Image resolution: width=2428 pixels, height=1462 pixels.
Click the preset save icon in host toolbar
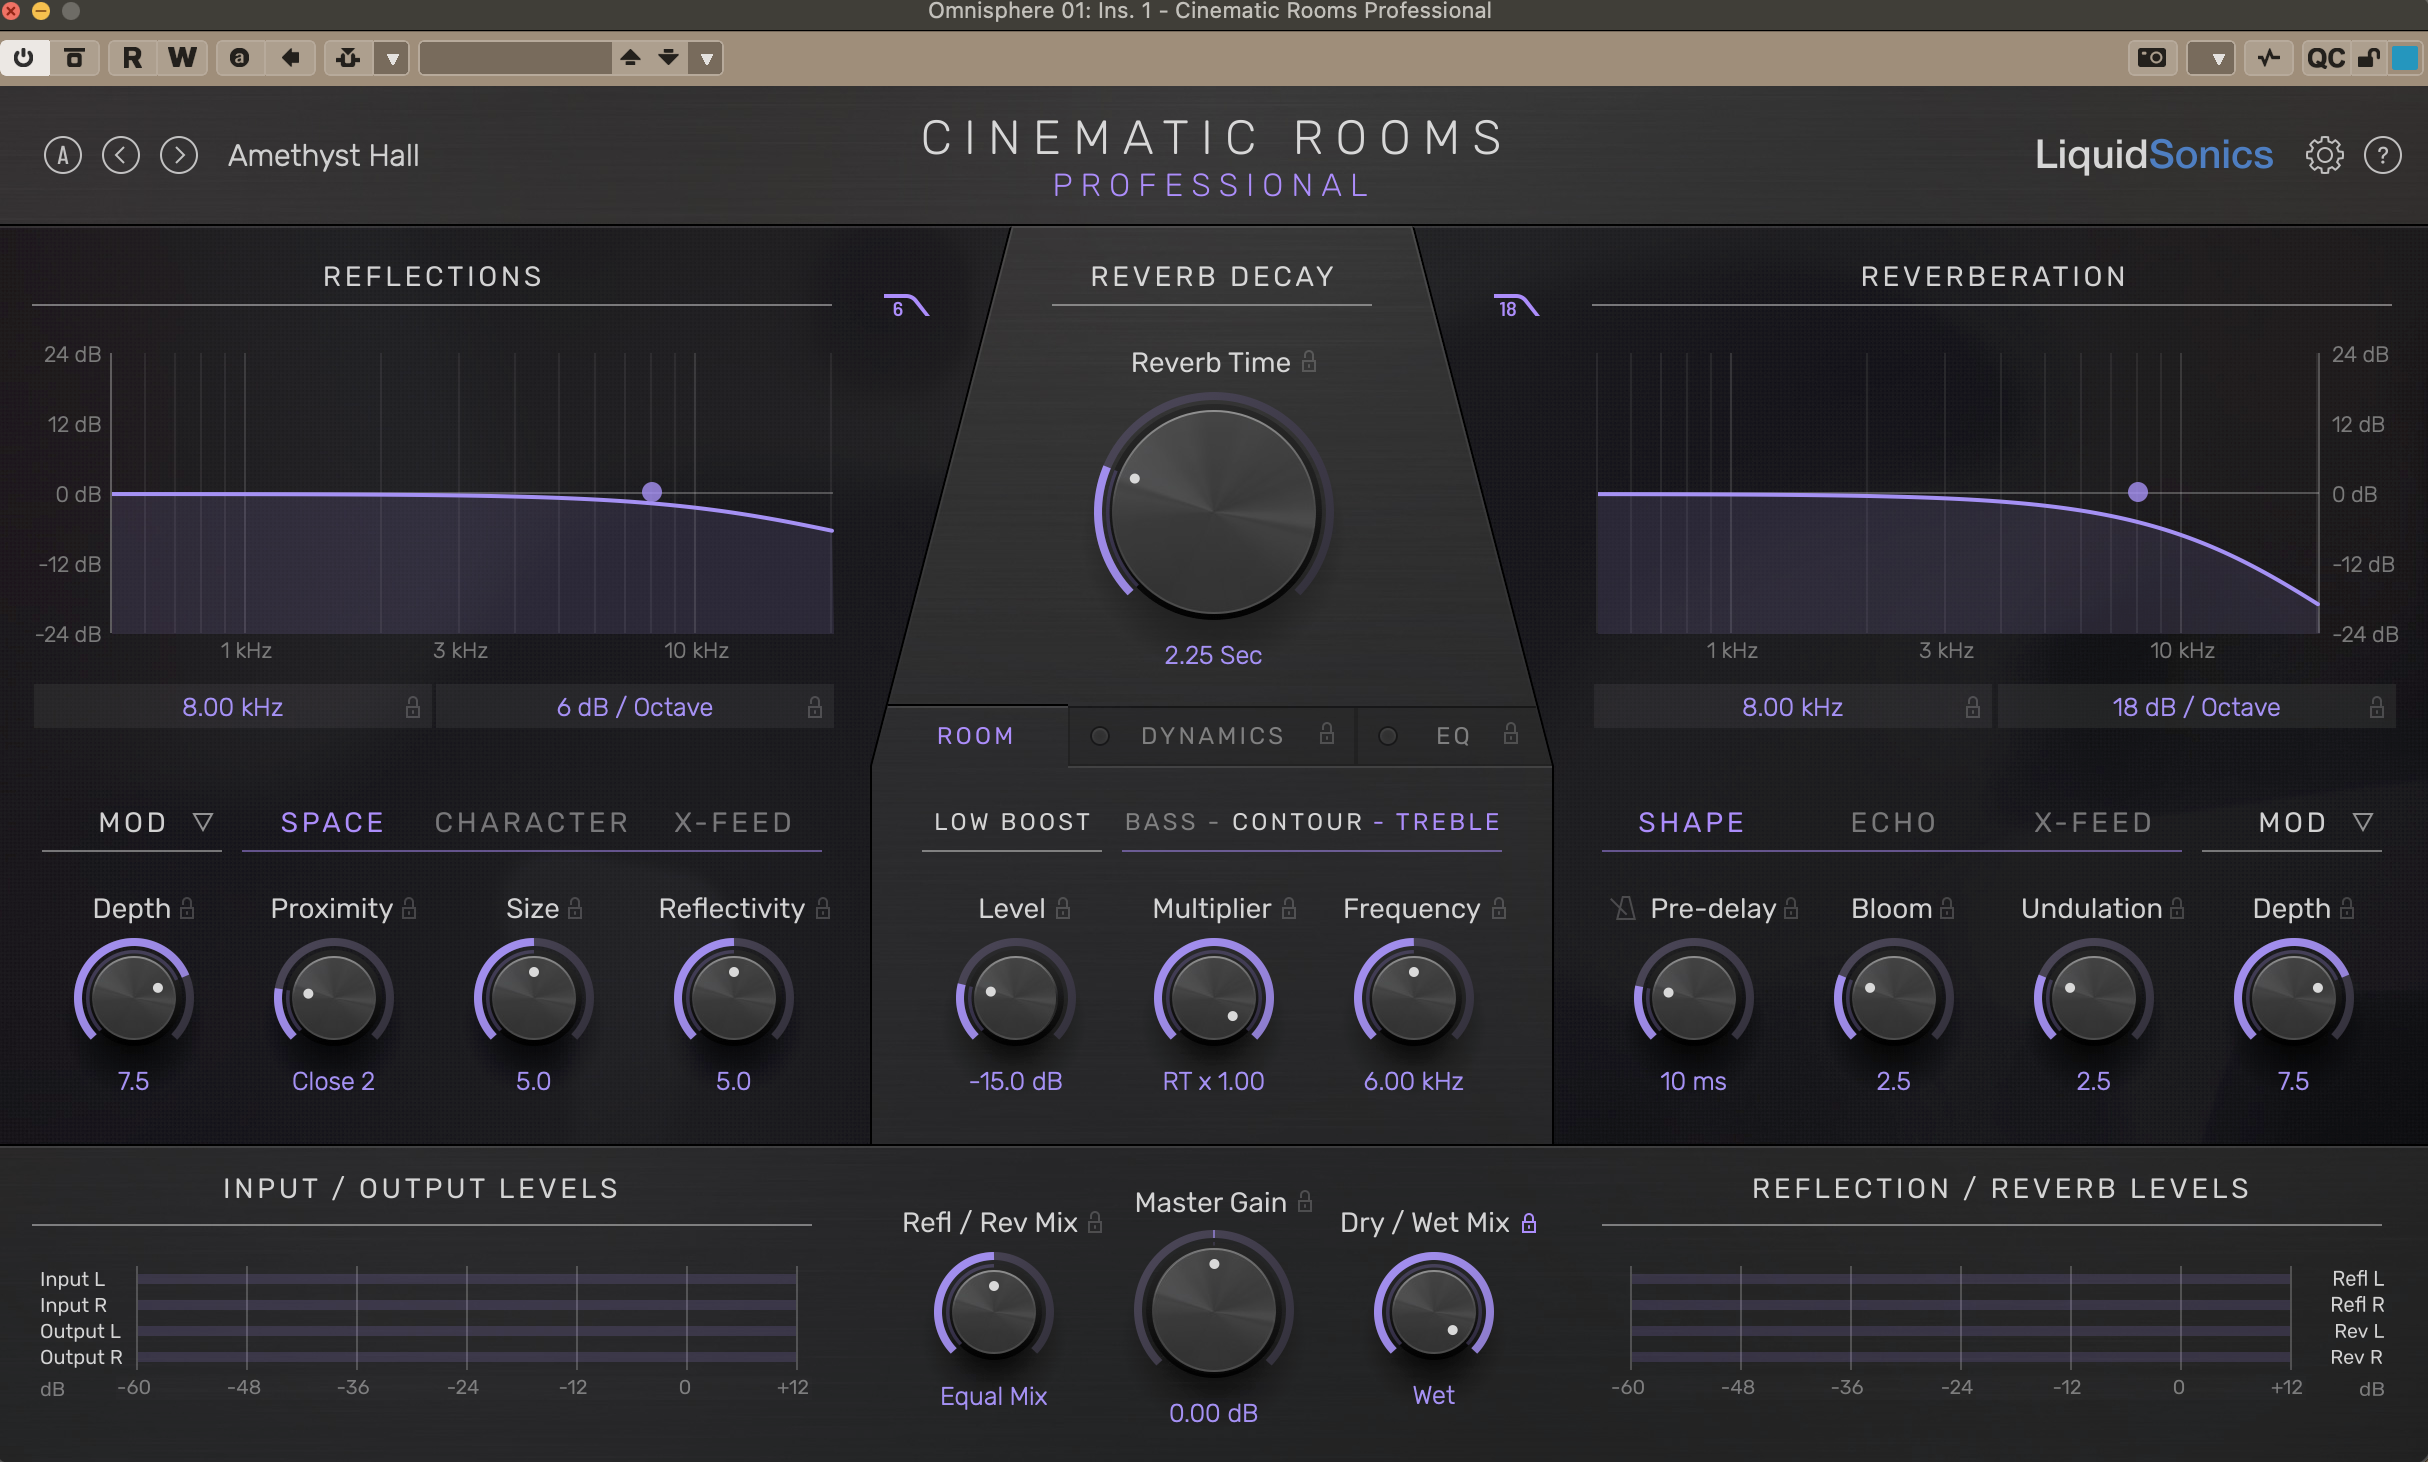[x=348, y=58]
